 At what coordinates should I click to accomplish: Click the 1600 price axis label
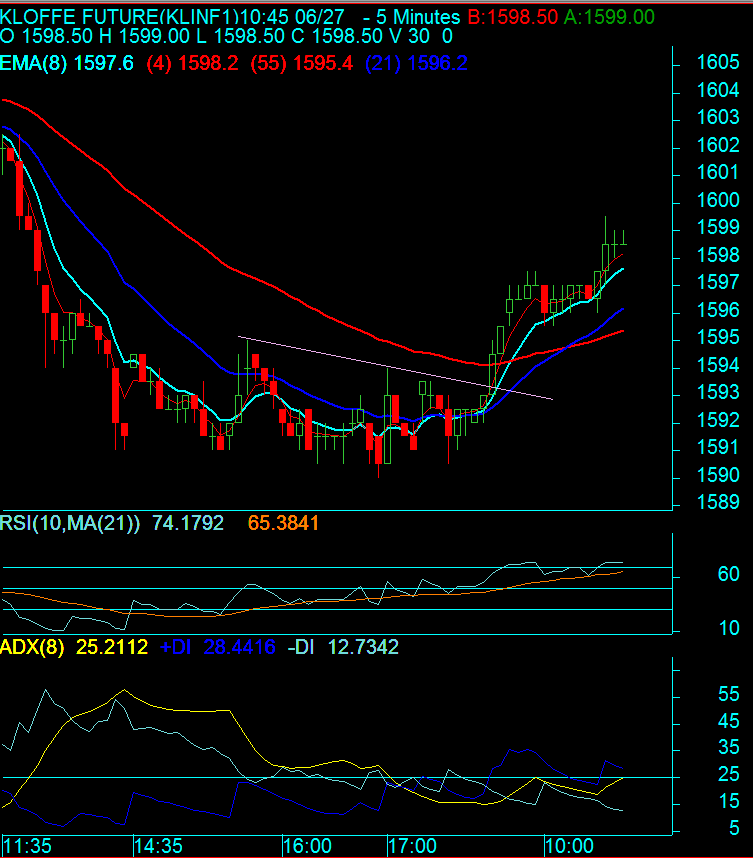pos(718,200)
